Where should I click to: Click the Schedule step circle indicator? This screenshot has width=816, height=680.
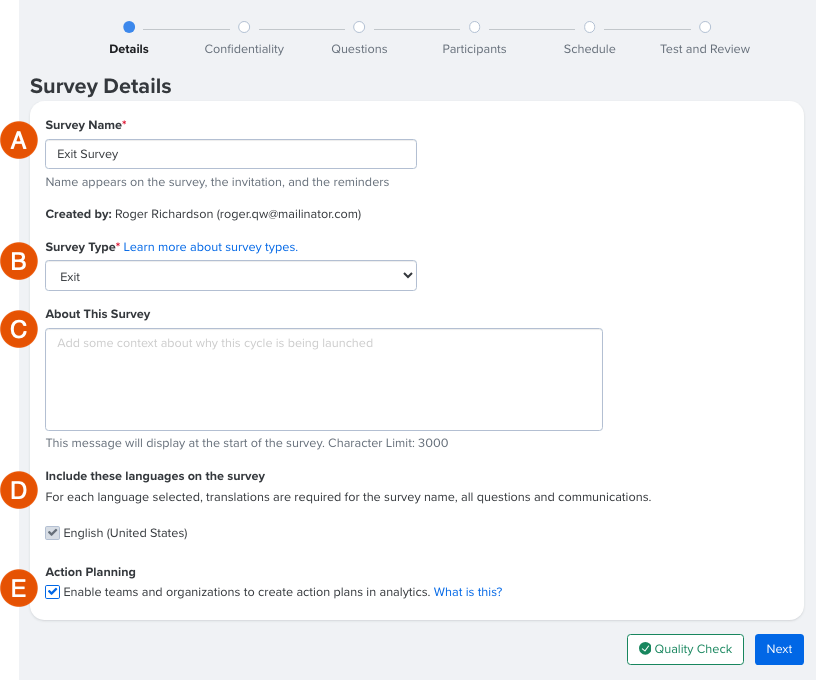[x=589, y=27]
